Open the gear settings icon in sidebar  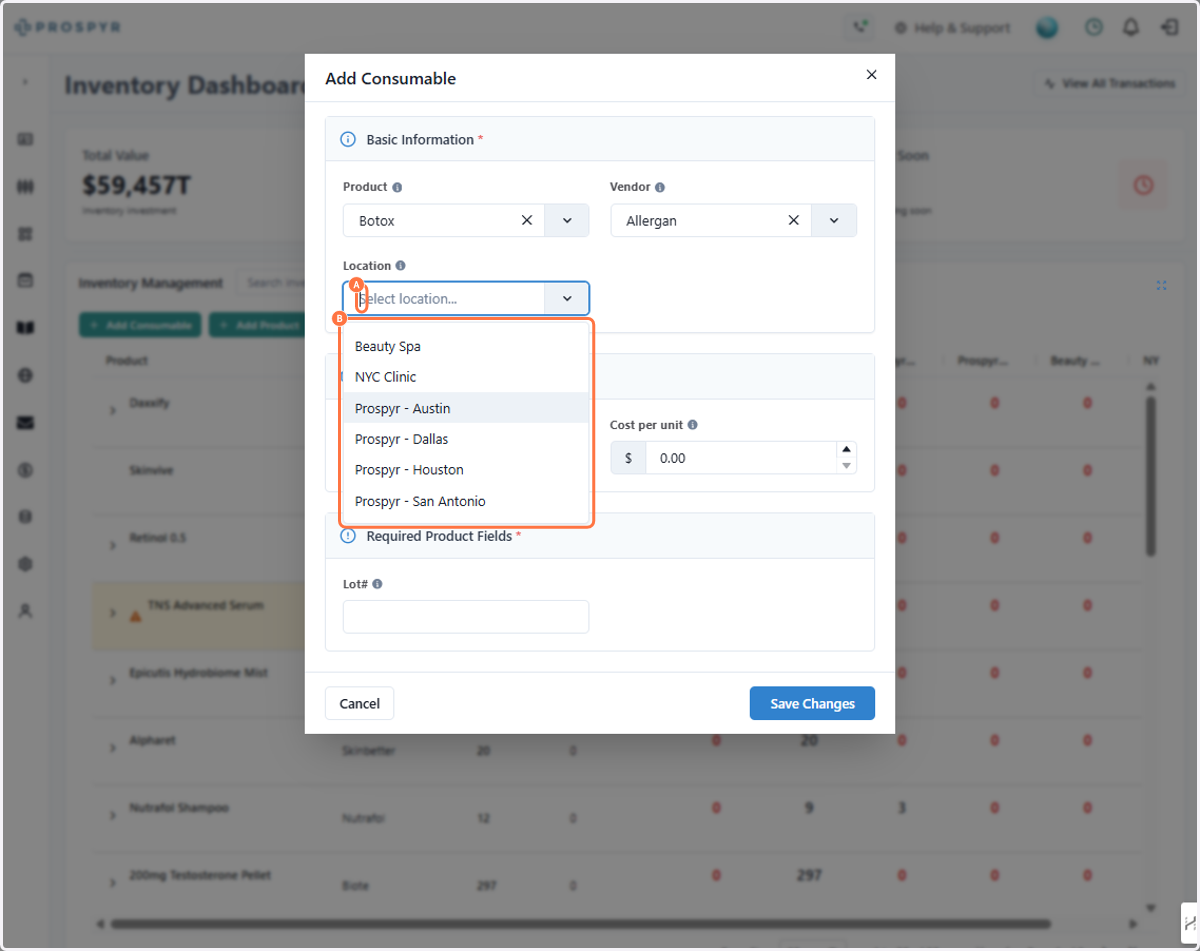point(26,564)
